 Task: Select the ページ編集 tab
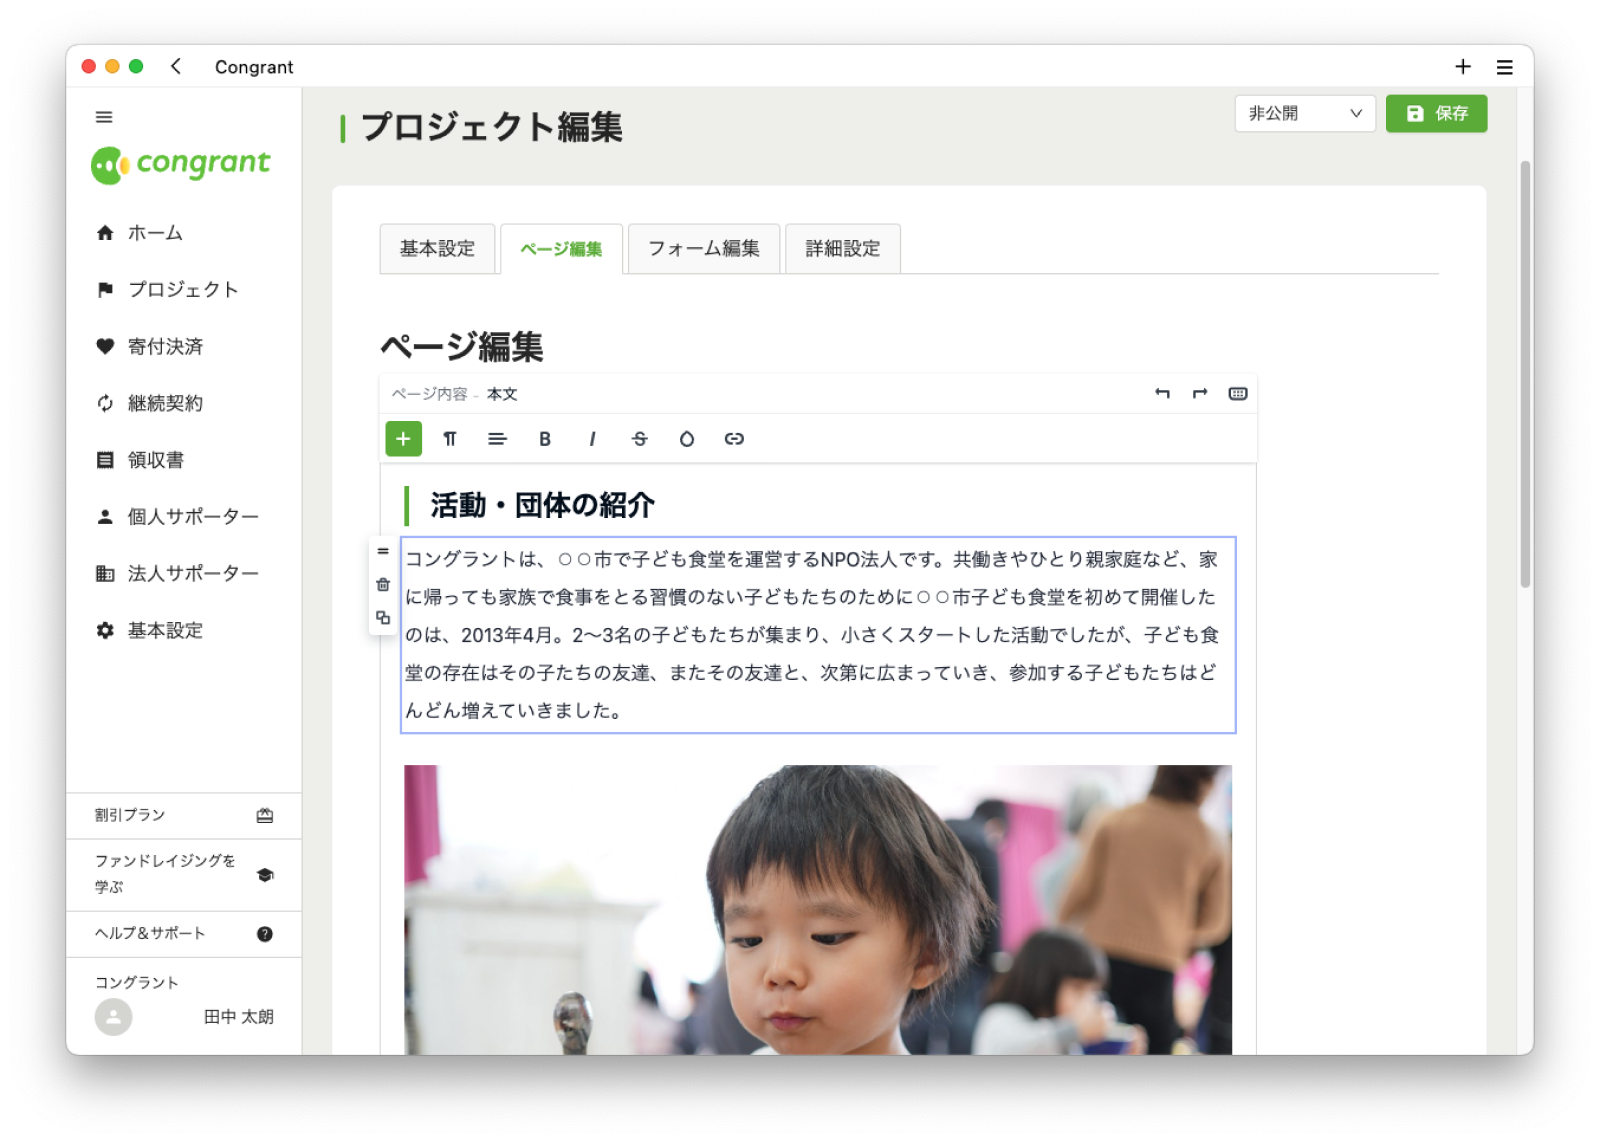point(561,249)
